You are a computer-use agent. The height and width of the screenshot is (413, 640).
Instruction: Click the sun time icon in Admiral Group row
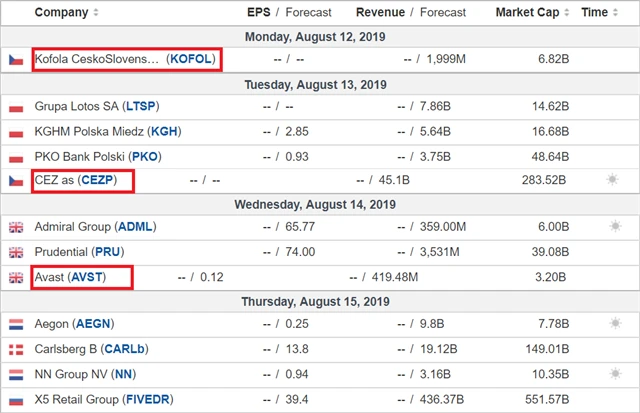tap(614, 228)
